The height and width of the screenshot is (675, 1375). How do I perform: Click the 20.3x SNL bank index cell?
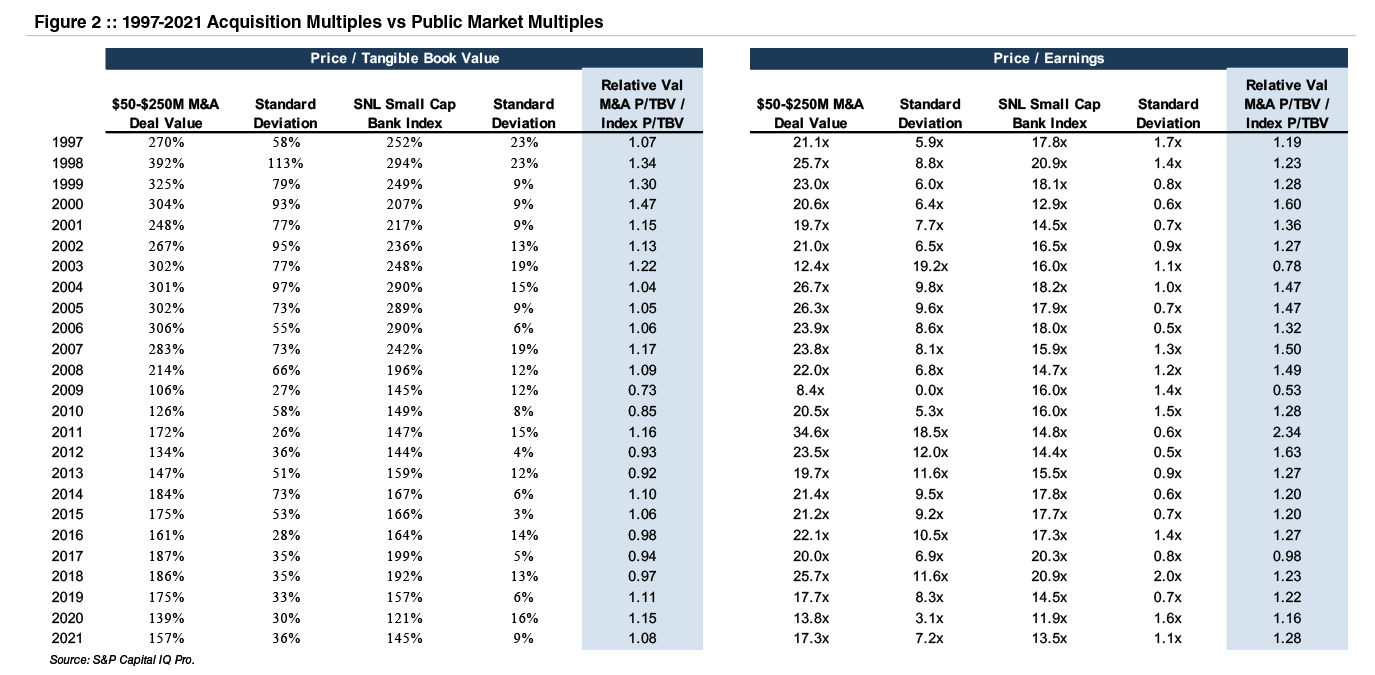(1049, 556)
